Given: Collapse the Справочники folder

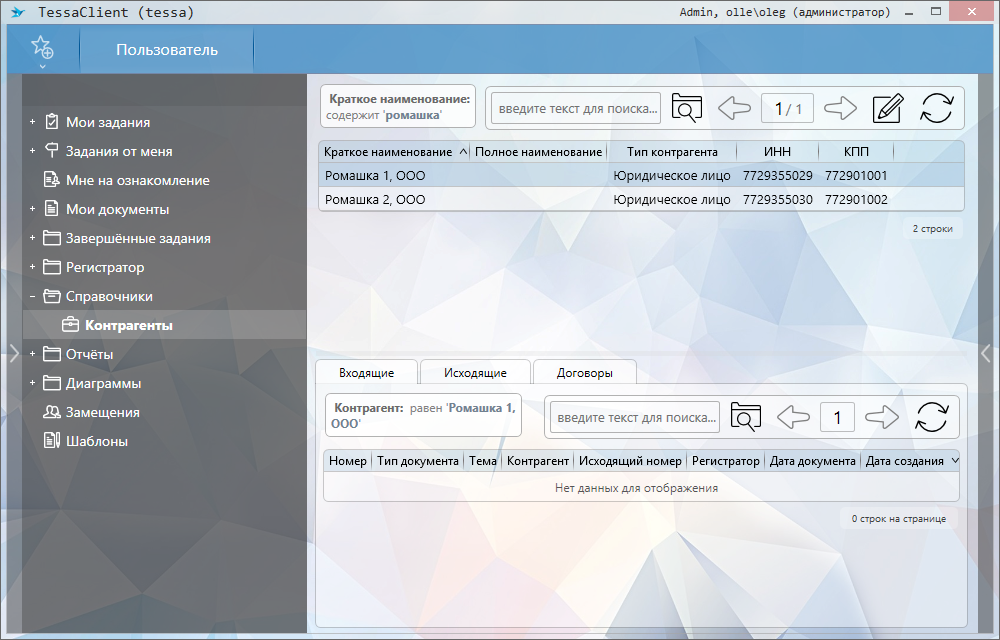Looking at the screenshot, I should pos(32,297).
